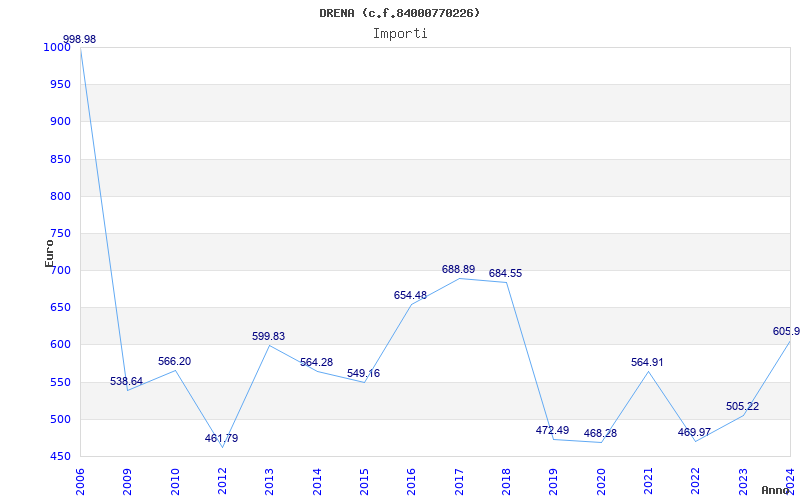The image size is (800, 500).
Task: Click the 800 y-axis tick label
Action: [x=60, y=196]
